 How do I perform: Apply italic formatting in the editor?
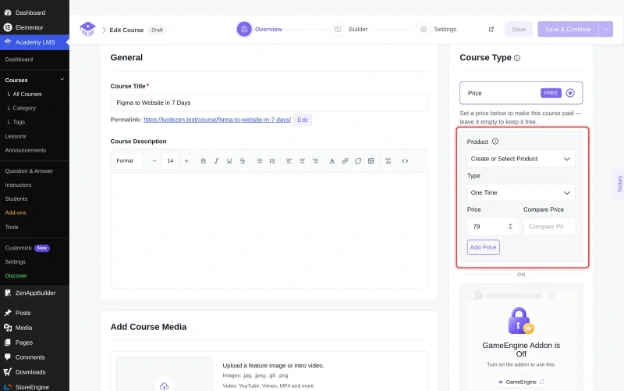(x=216, y=161)
